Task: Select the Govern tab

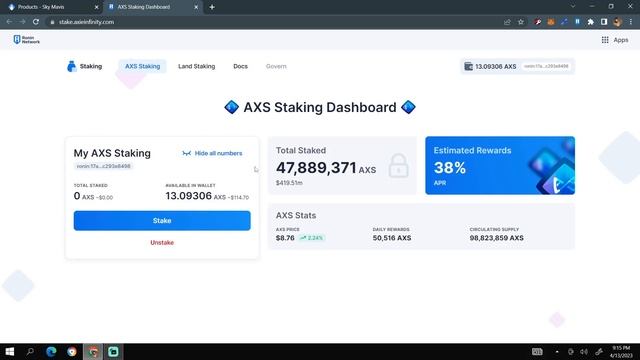Action: pyautogui.click(x=276, y=66)
